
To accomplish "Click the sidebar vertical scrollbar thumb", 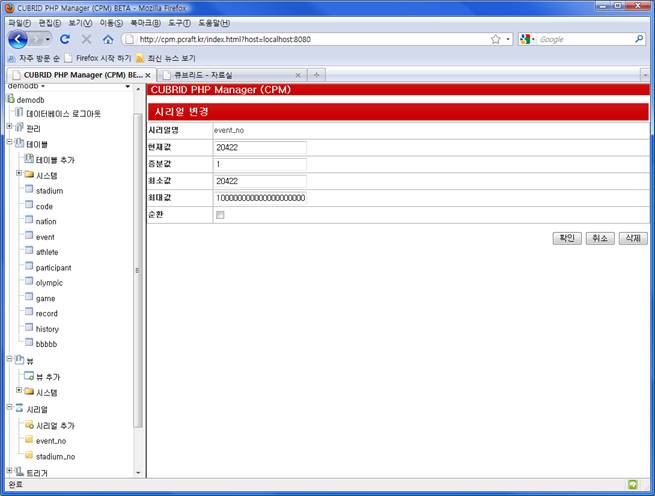I will (138, 270).
